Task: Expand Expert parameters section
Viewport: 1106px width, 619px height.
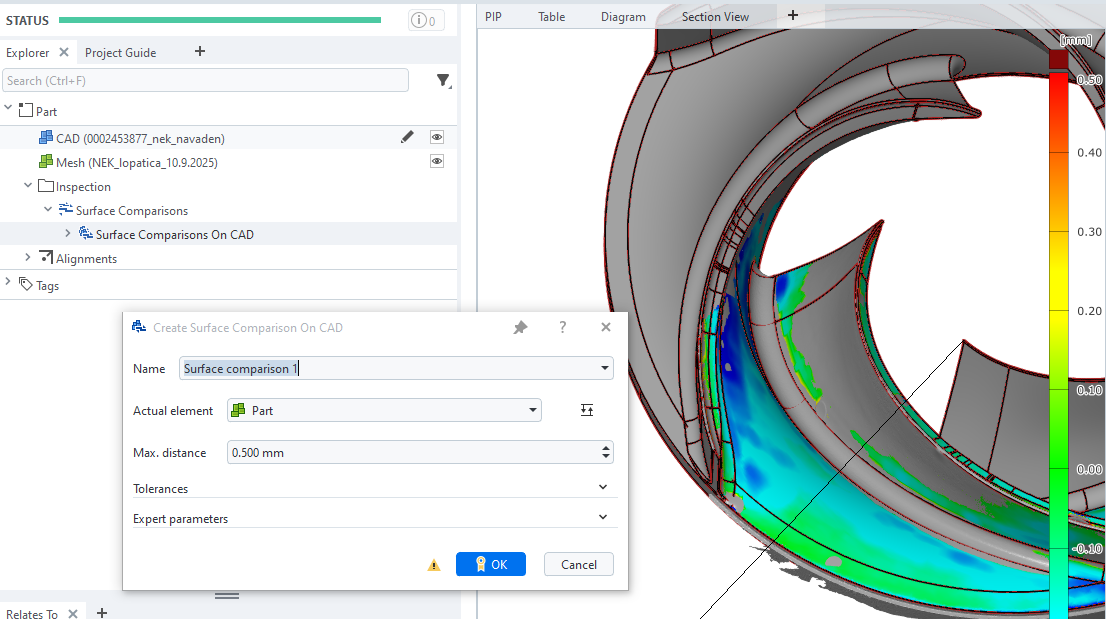Action: coord(602,518)
